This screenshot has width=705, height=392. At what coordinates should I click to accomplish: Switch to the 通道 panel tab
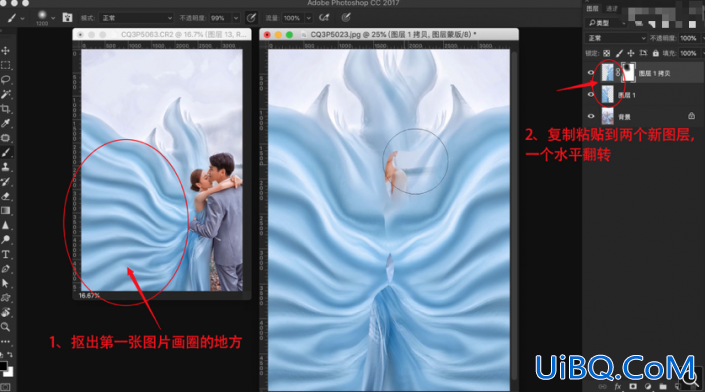(x=612, y=9)
